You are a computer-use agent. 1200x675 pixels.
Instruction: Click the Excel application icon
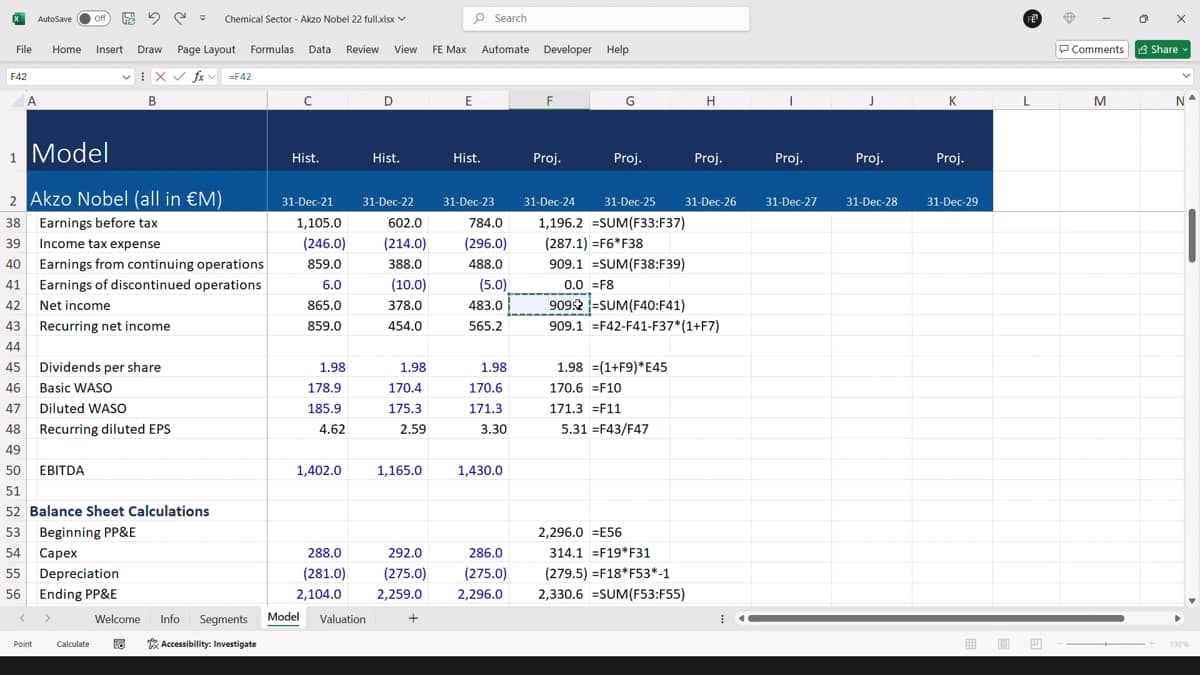coord(18,18)
